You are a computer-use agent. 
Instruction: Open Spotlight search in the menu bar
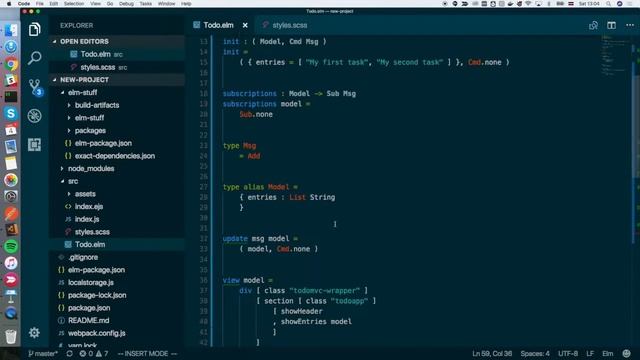(x=609, y=4)
